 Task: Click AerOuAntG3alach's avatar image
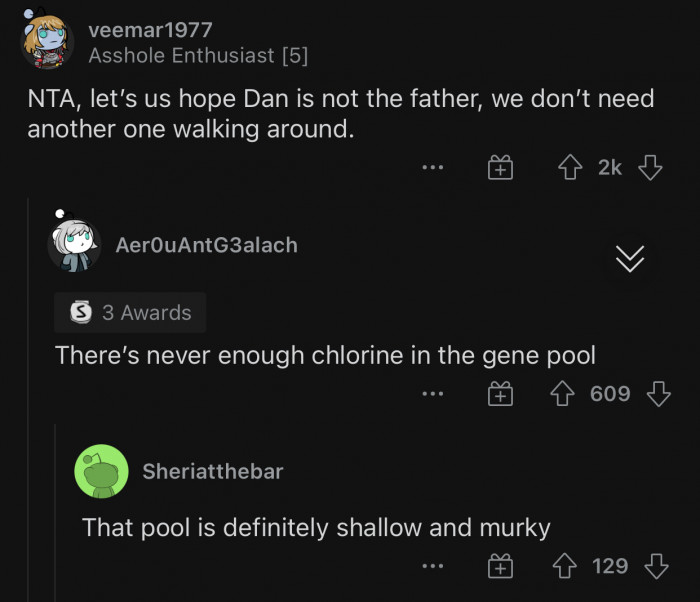[x=73, y=246]
